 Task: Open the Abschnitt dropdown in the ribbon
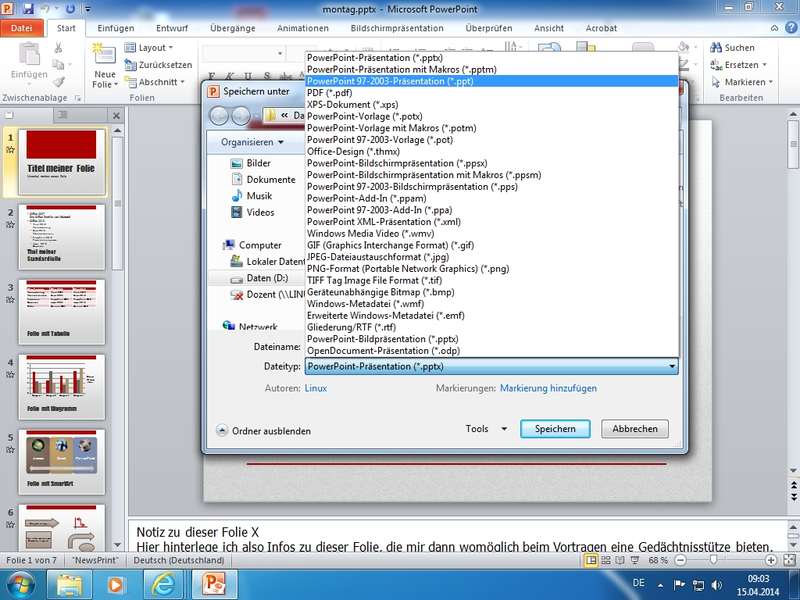tap(155, 82)
